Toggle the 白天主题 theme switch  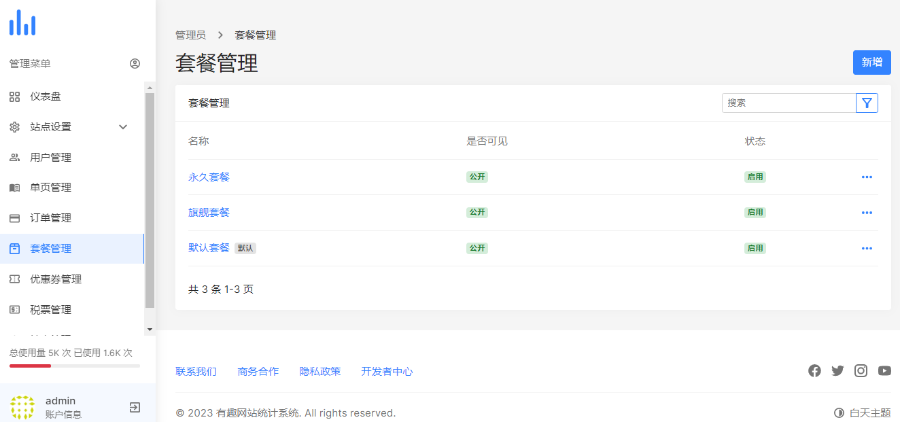tap(862, 413)
